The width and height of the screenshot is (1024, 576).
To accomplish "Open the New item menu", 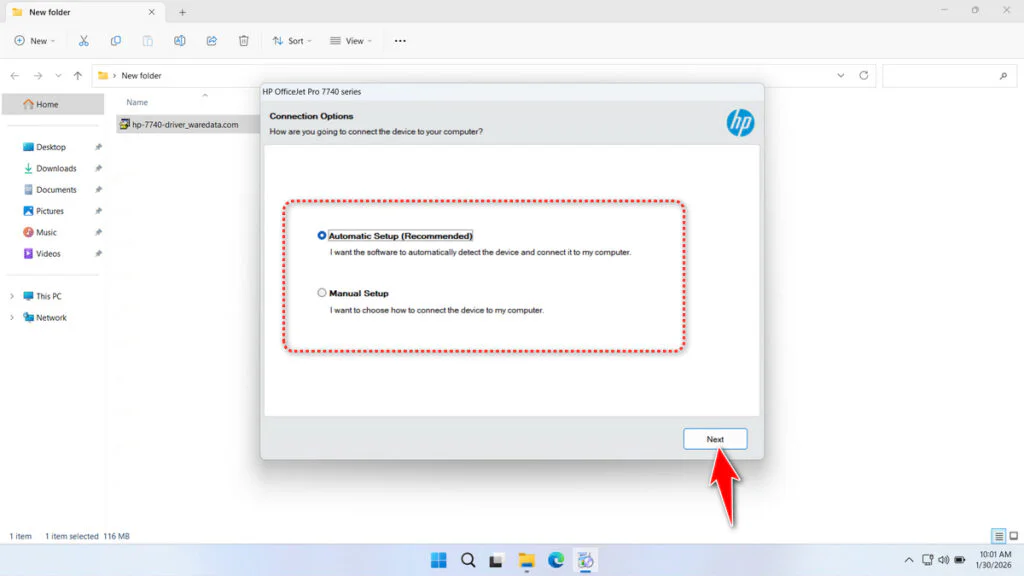I will [x=35, y=40].
